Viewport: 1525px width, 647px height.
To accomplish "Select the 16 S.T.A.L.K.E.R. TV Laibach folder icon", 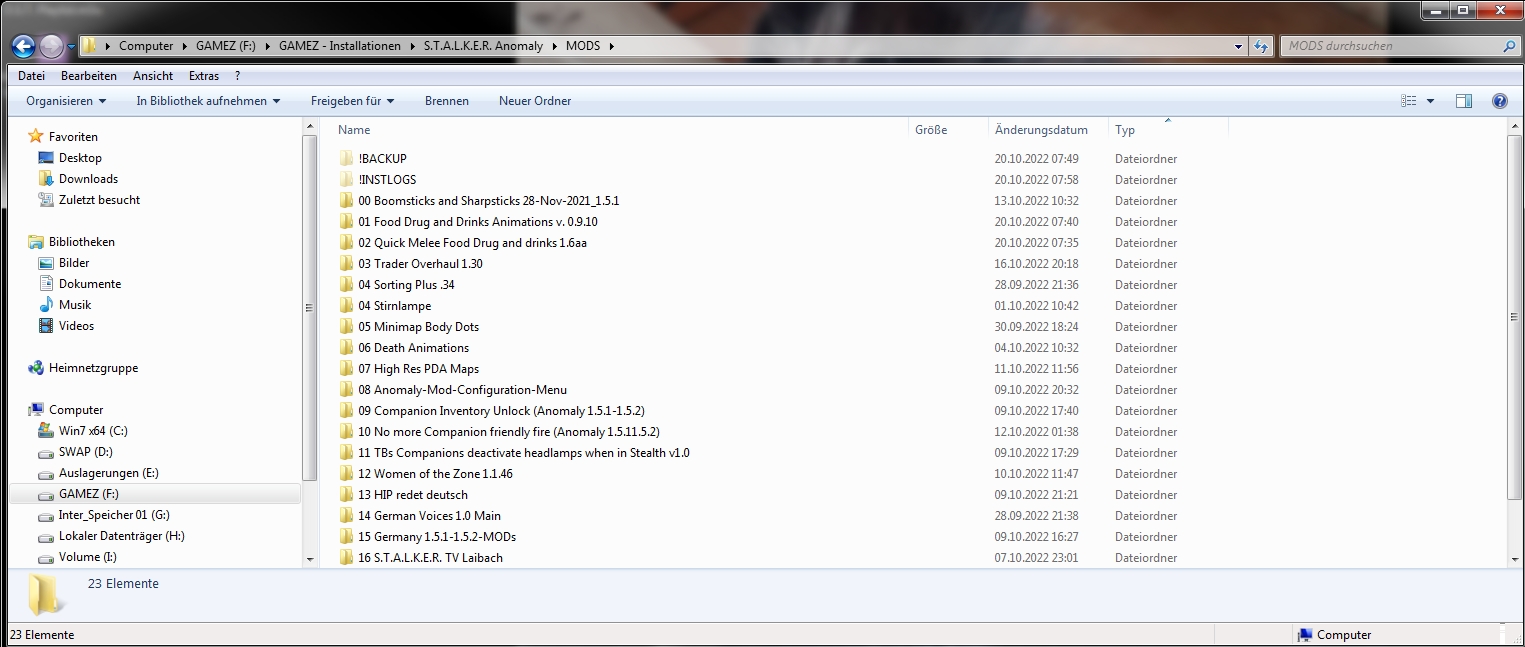I will point(347,557).
